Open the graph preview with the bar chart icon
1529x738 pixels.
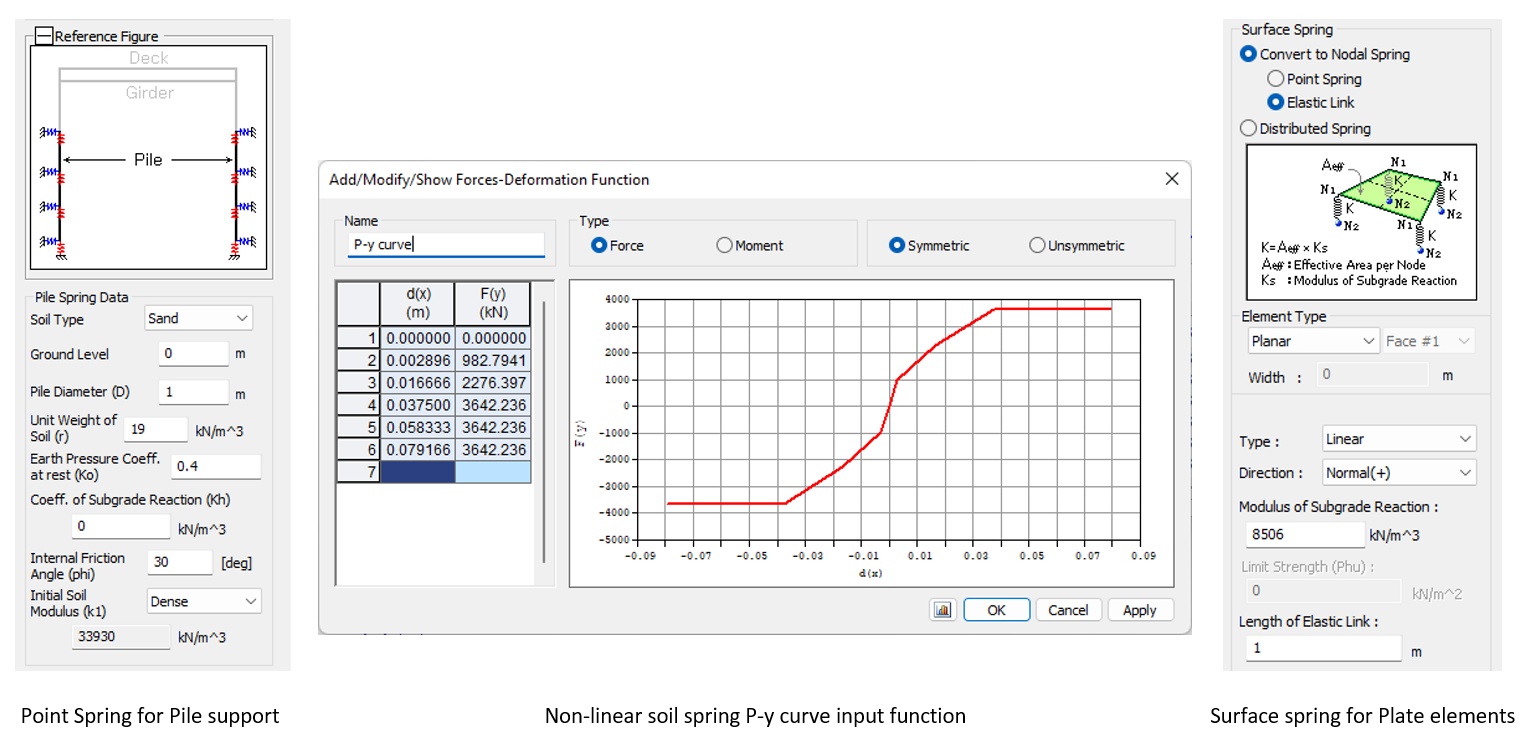click(x=941, y=609)
